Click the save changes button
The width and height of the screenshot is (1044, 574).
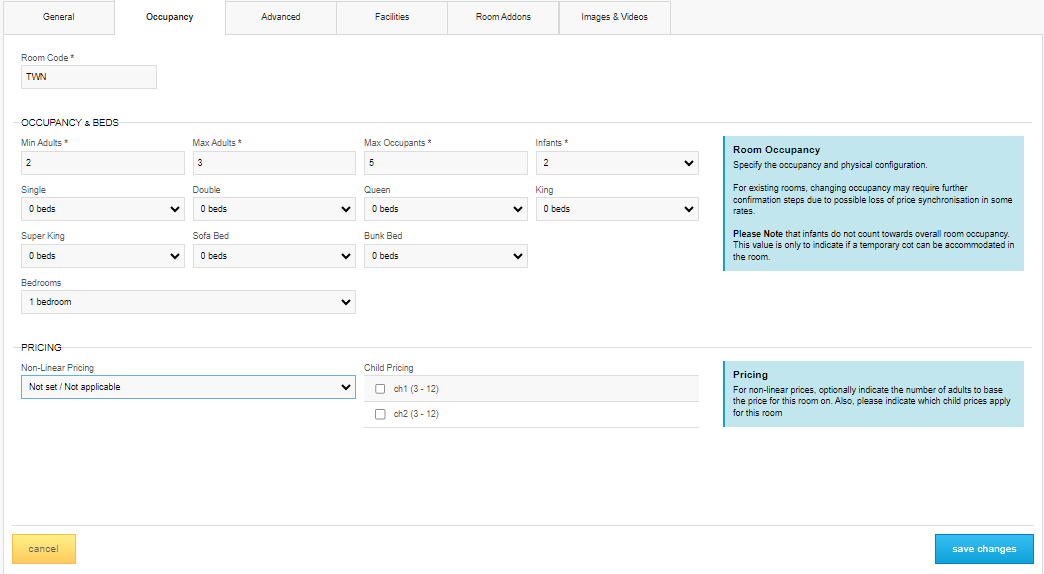[983, 549]
